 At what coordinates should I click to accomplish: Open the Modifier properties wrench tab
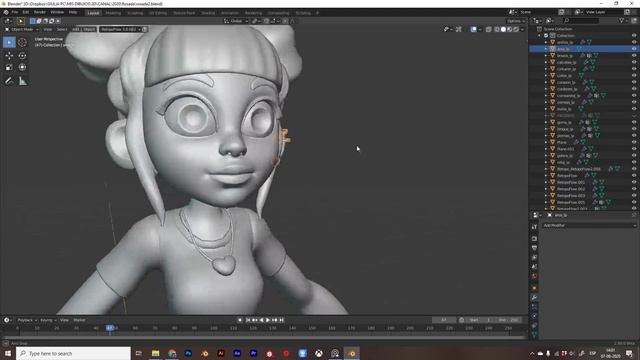(x=534, y=297)
